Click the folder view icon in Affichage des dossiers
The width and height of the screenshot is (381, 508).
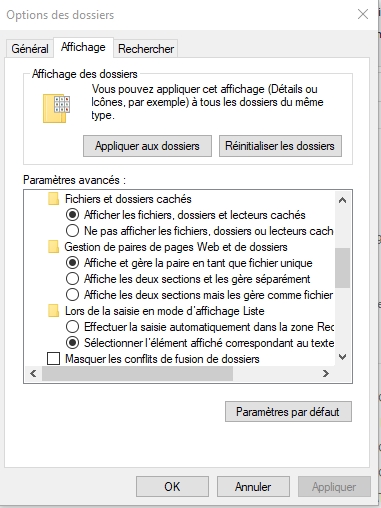click(56, 108)
